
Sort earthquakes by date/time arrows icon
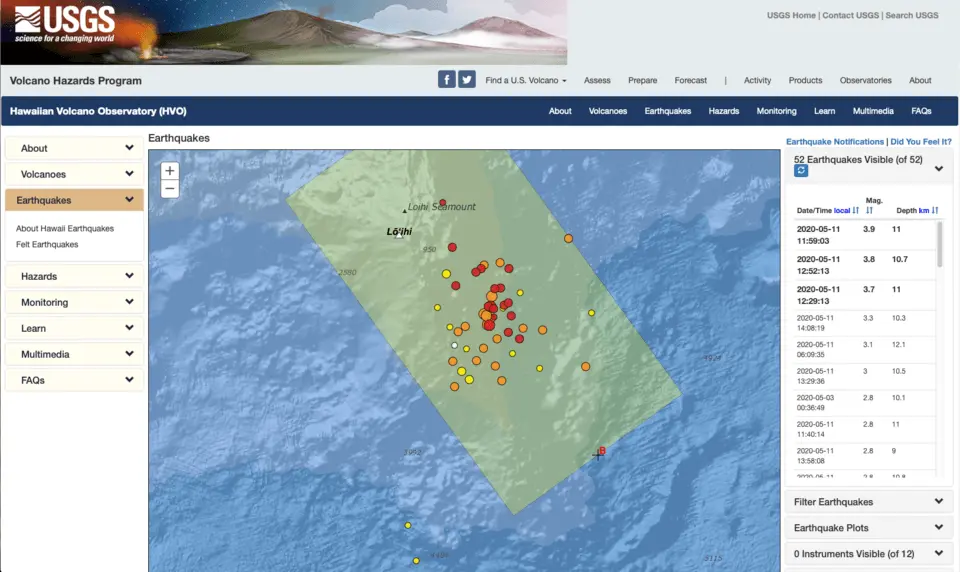click(x=856, y=210)
